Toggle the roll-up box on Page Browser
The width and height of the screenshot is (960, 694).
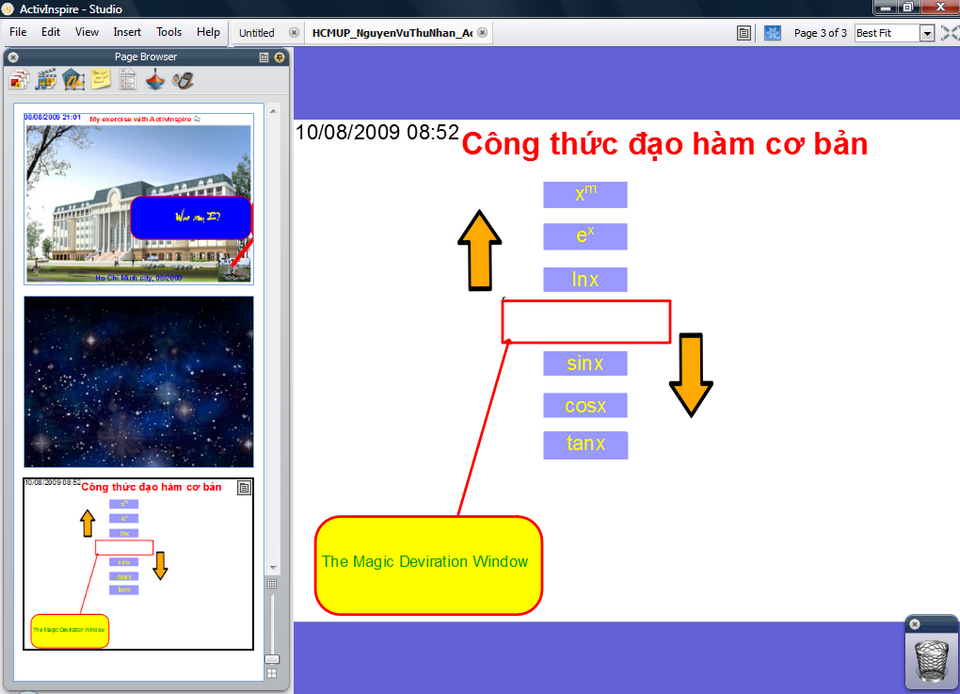coord(263,57)
